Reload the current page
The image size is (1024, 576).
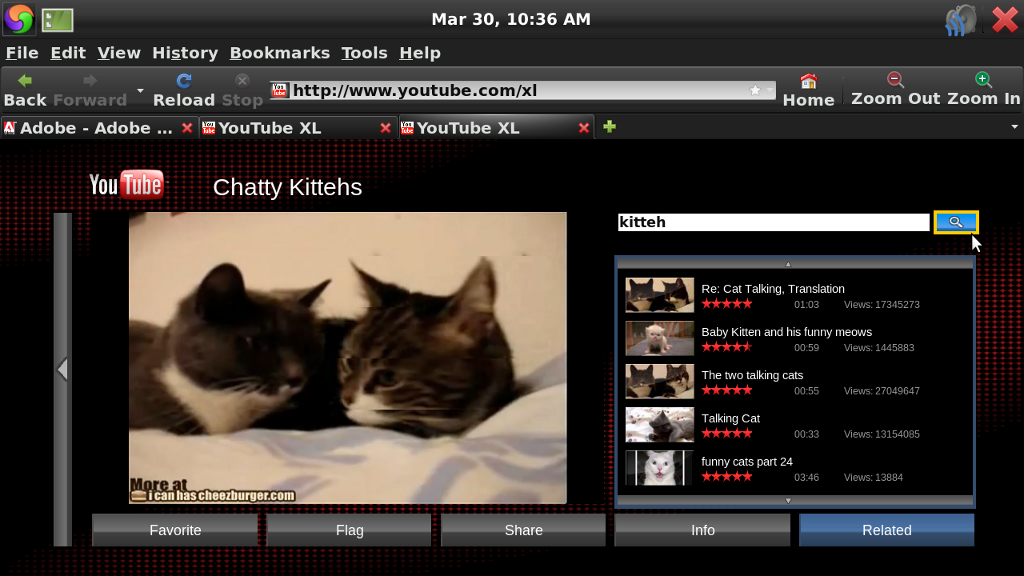[184, 89]
